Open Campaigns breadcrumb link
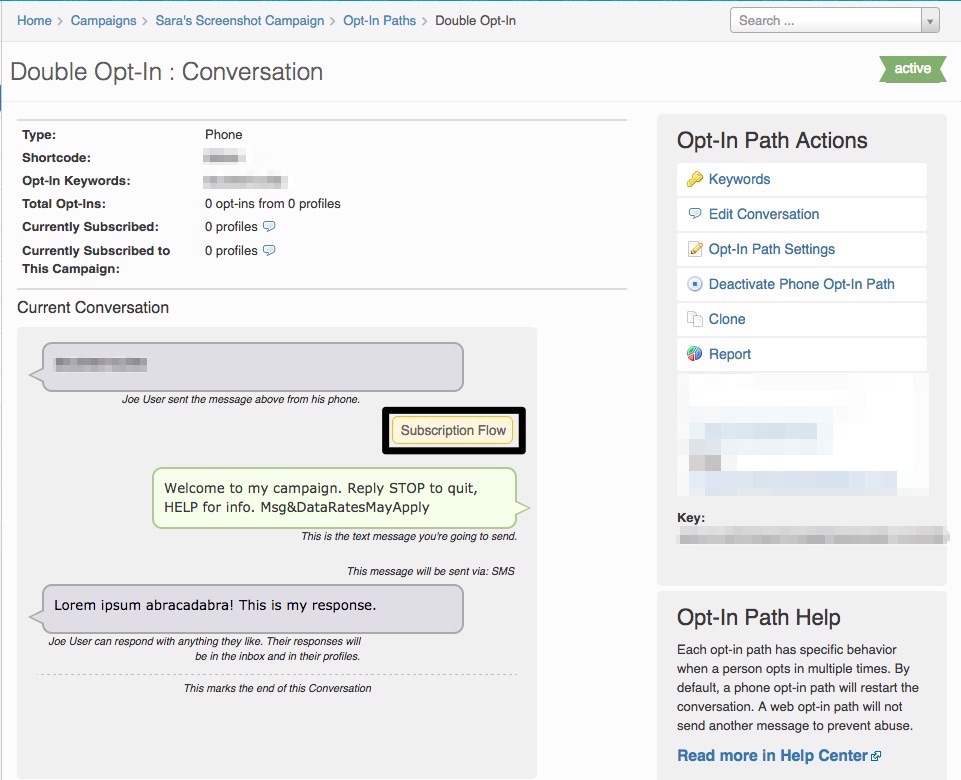 [x=104, y=20]
